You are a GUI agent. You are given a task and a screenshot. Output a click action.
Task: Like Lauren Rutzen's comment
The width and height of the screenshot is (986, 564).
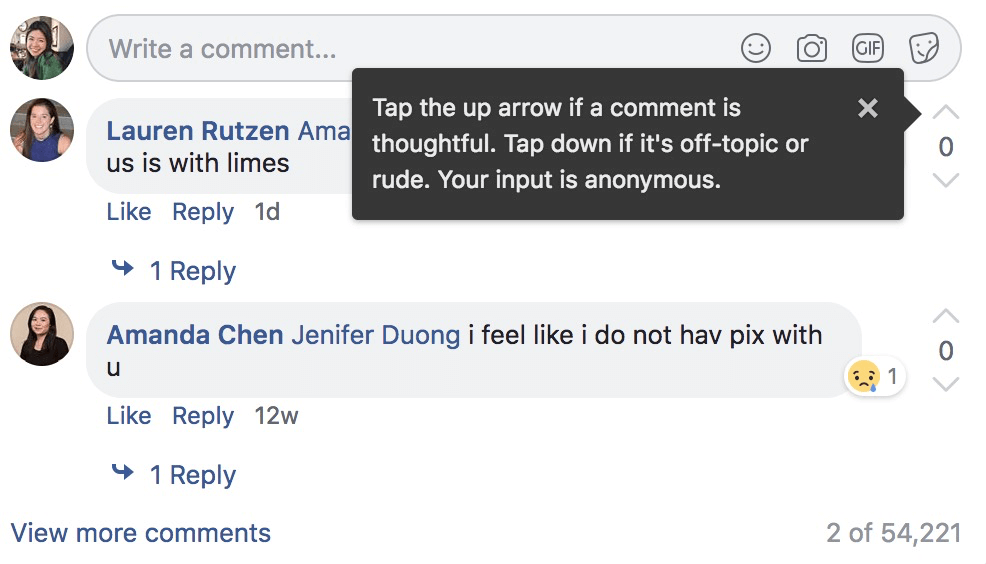[x=129, y=212]
